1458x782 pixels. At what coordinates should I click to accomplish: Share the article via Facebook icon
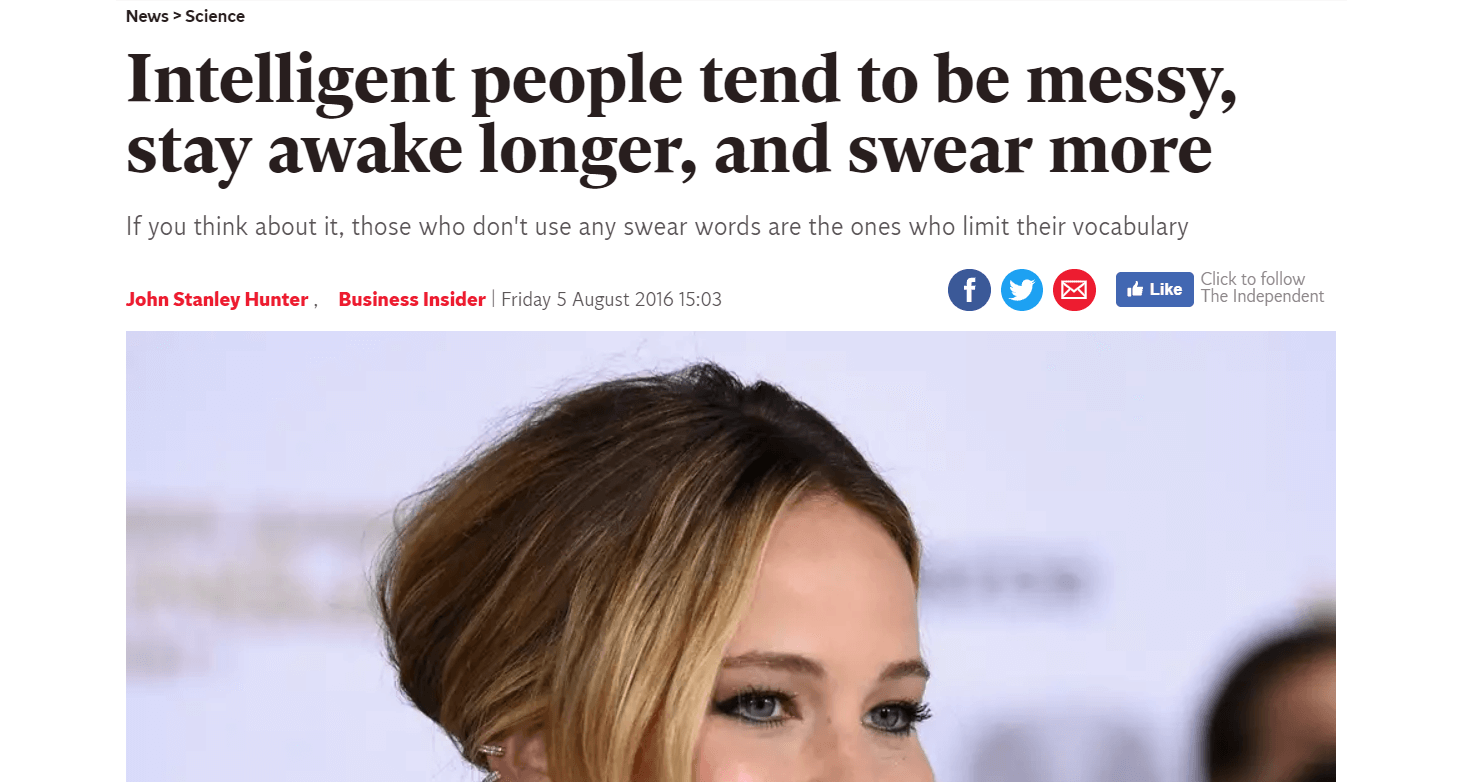[969, 290]
